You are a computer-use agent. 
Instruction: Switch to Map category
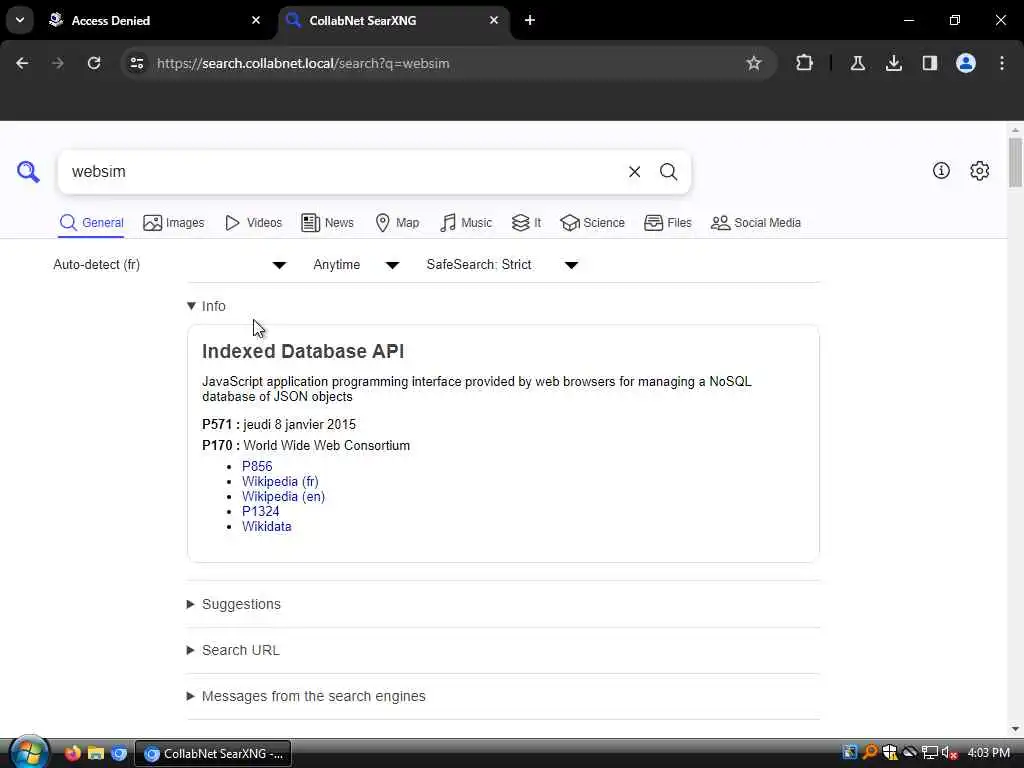tap(397, 223)
